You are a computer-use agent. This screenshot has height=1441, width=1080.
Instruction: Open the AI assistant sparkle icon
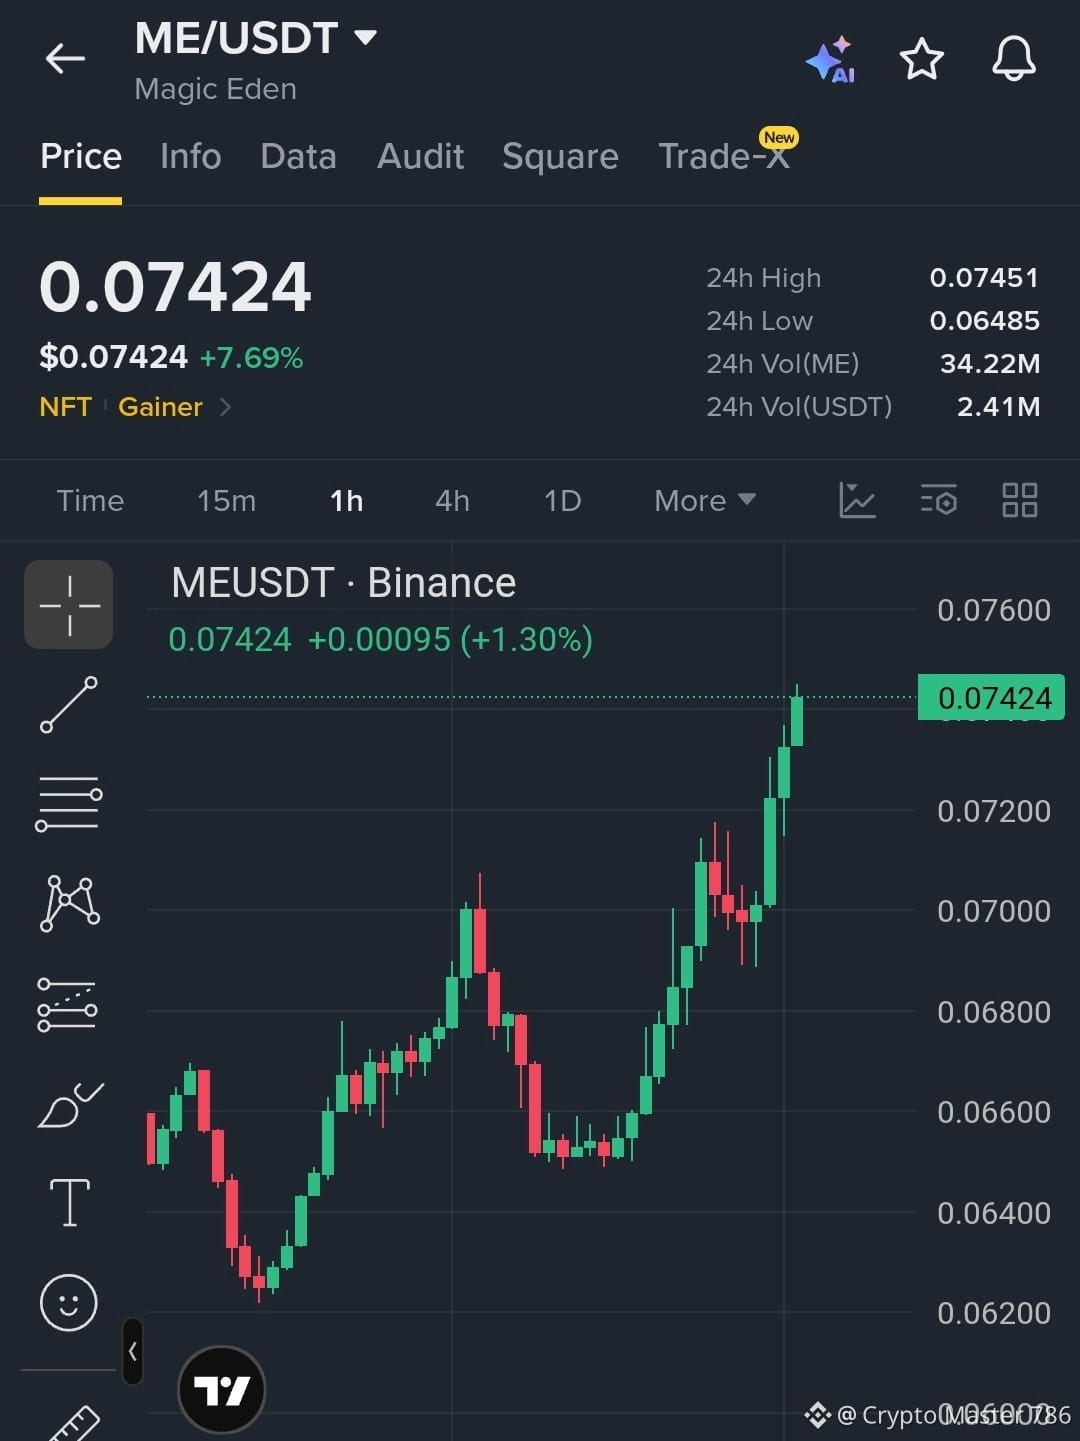tap(830, 60)
